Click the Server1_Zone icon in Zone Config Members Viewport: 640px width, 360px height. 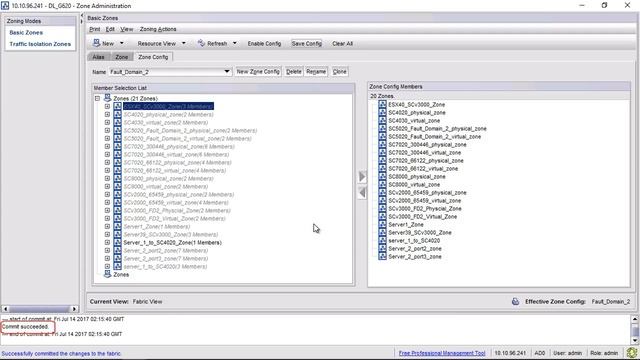pos(382,224)
